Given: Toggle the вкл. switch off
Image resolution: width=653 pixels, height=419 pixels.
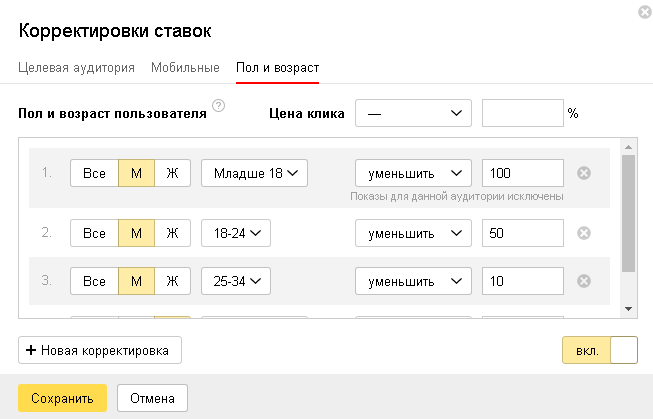Looking at the screenshot, I should (x=600, y=350).
